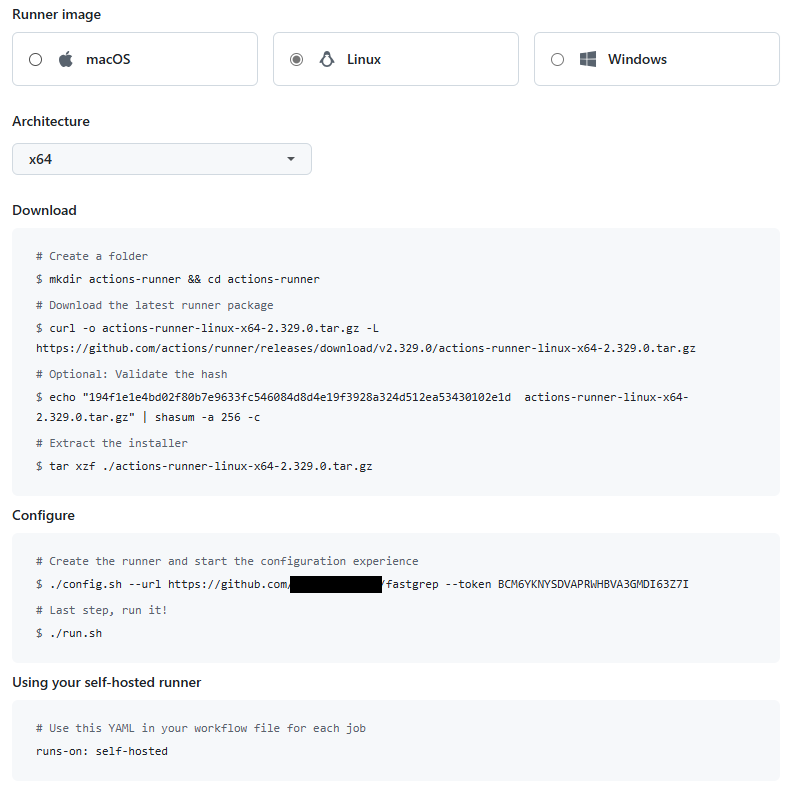This screenshot has height=789, width=793.
Task: Select the macOS radio button
Action: [36, 59]
